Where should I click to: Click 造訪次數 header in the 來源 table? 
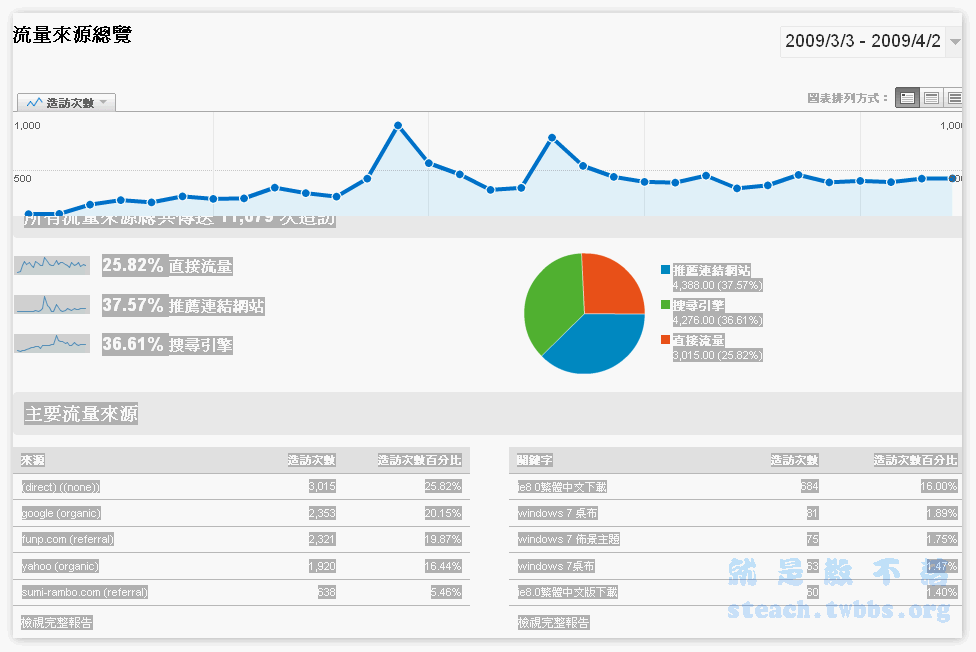click(x=311, y=460)
